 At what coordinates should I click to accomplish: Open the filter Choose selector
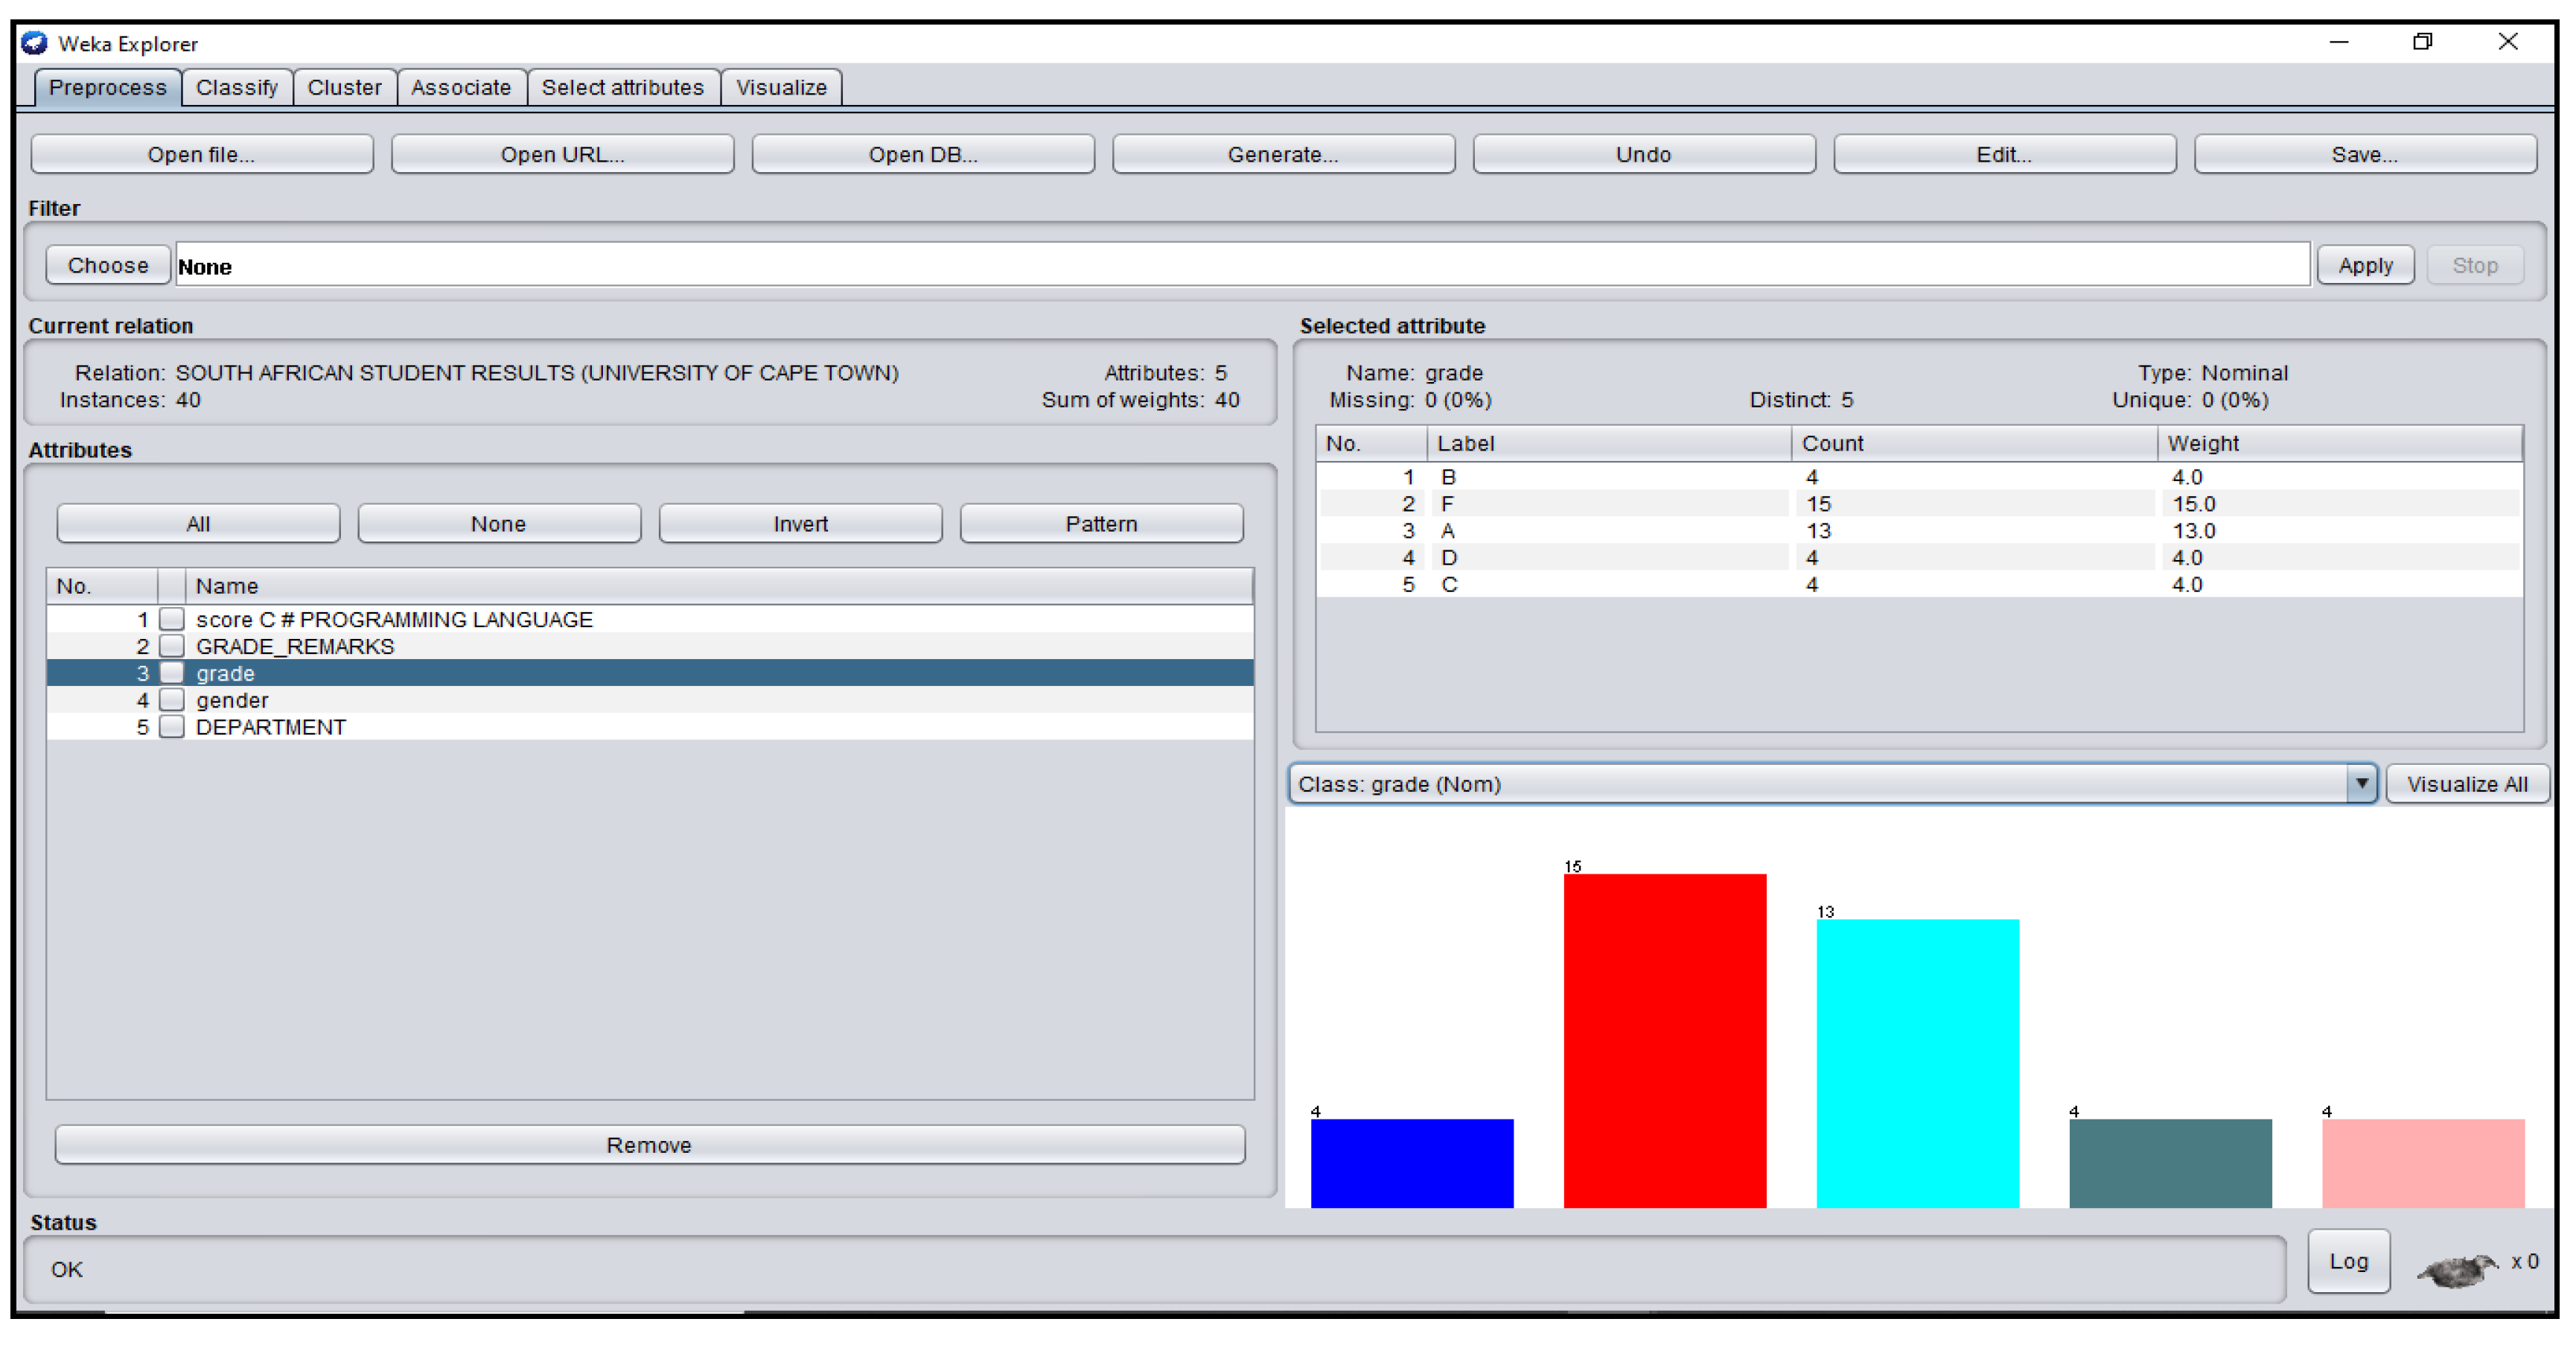tap(107, 265)
